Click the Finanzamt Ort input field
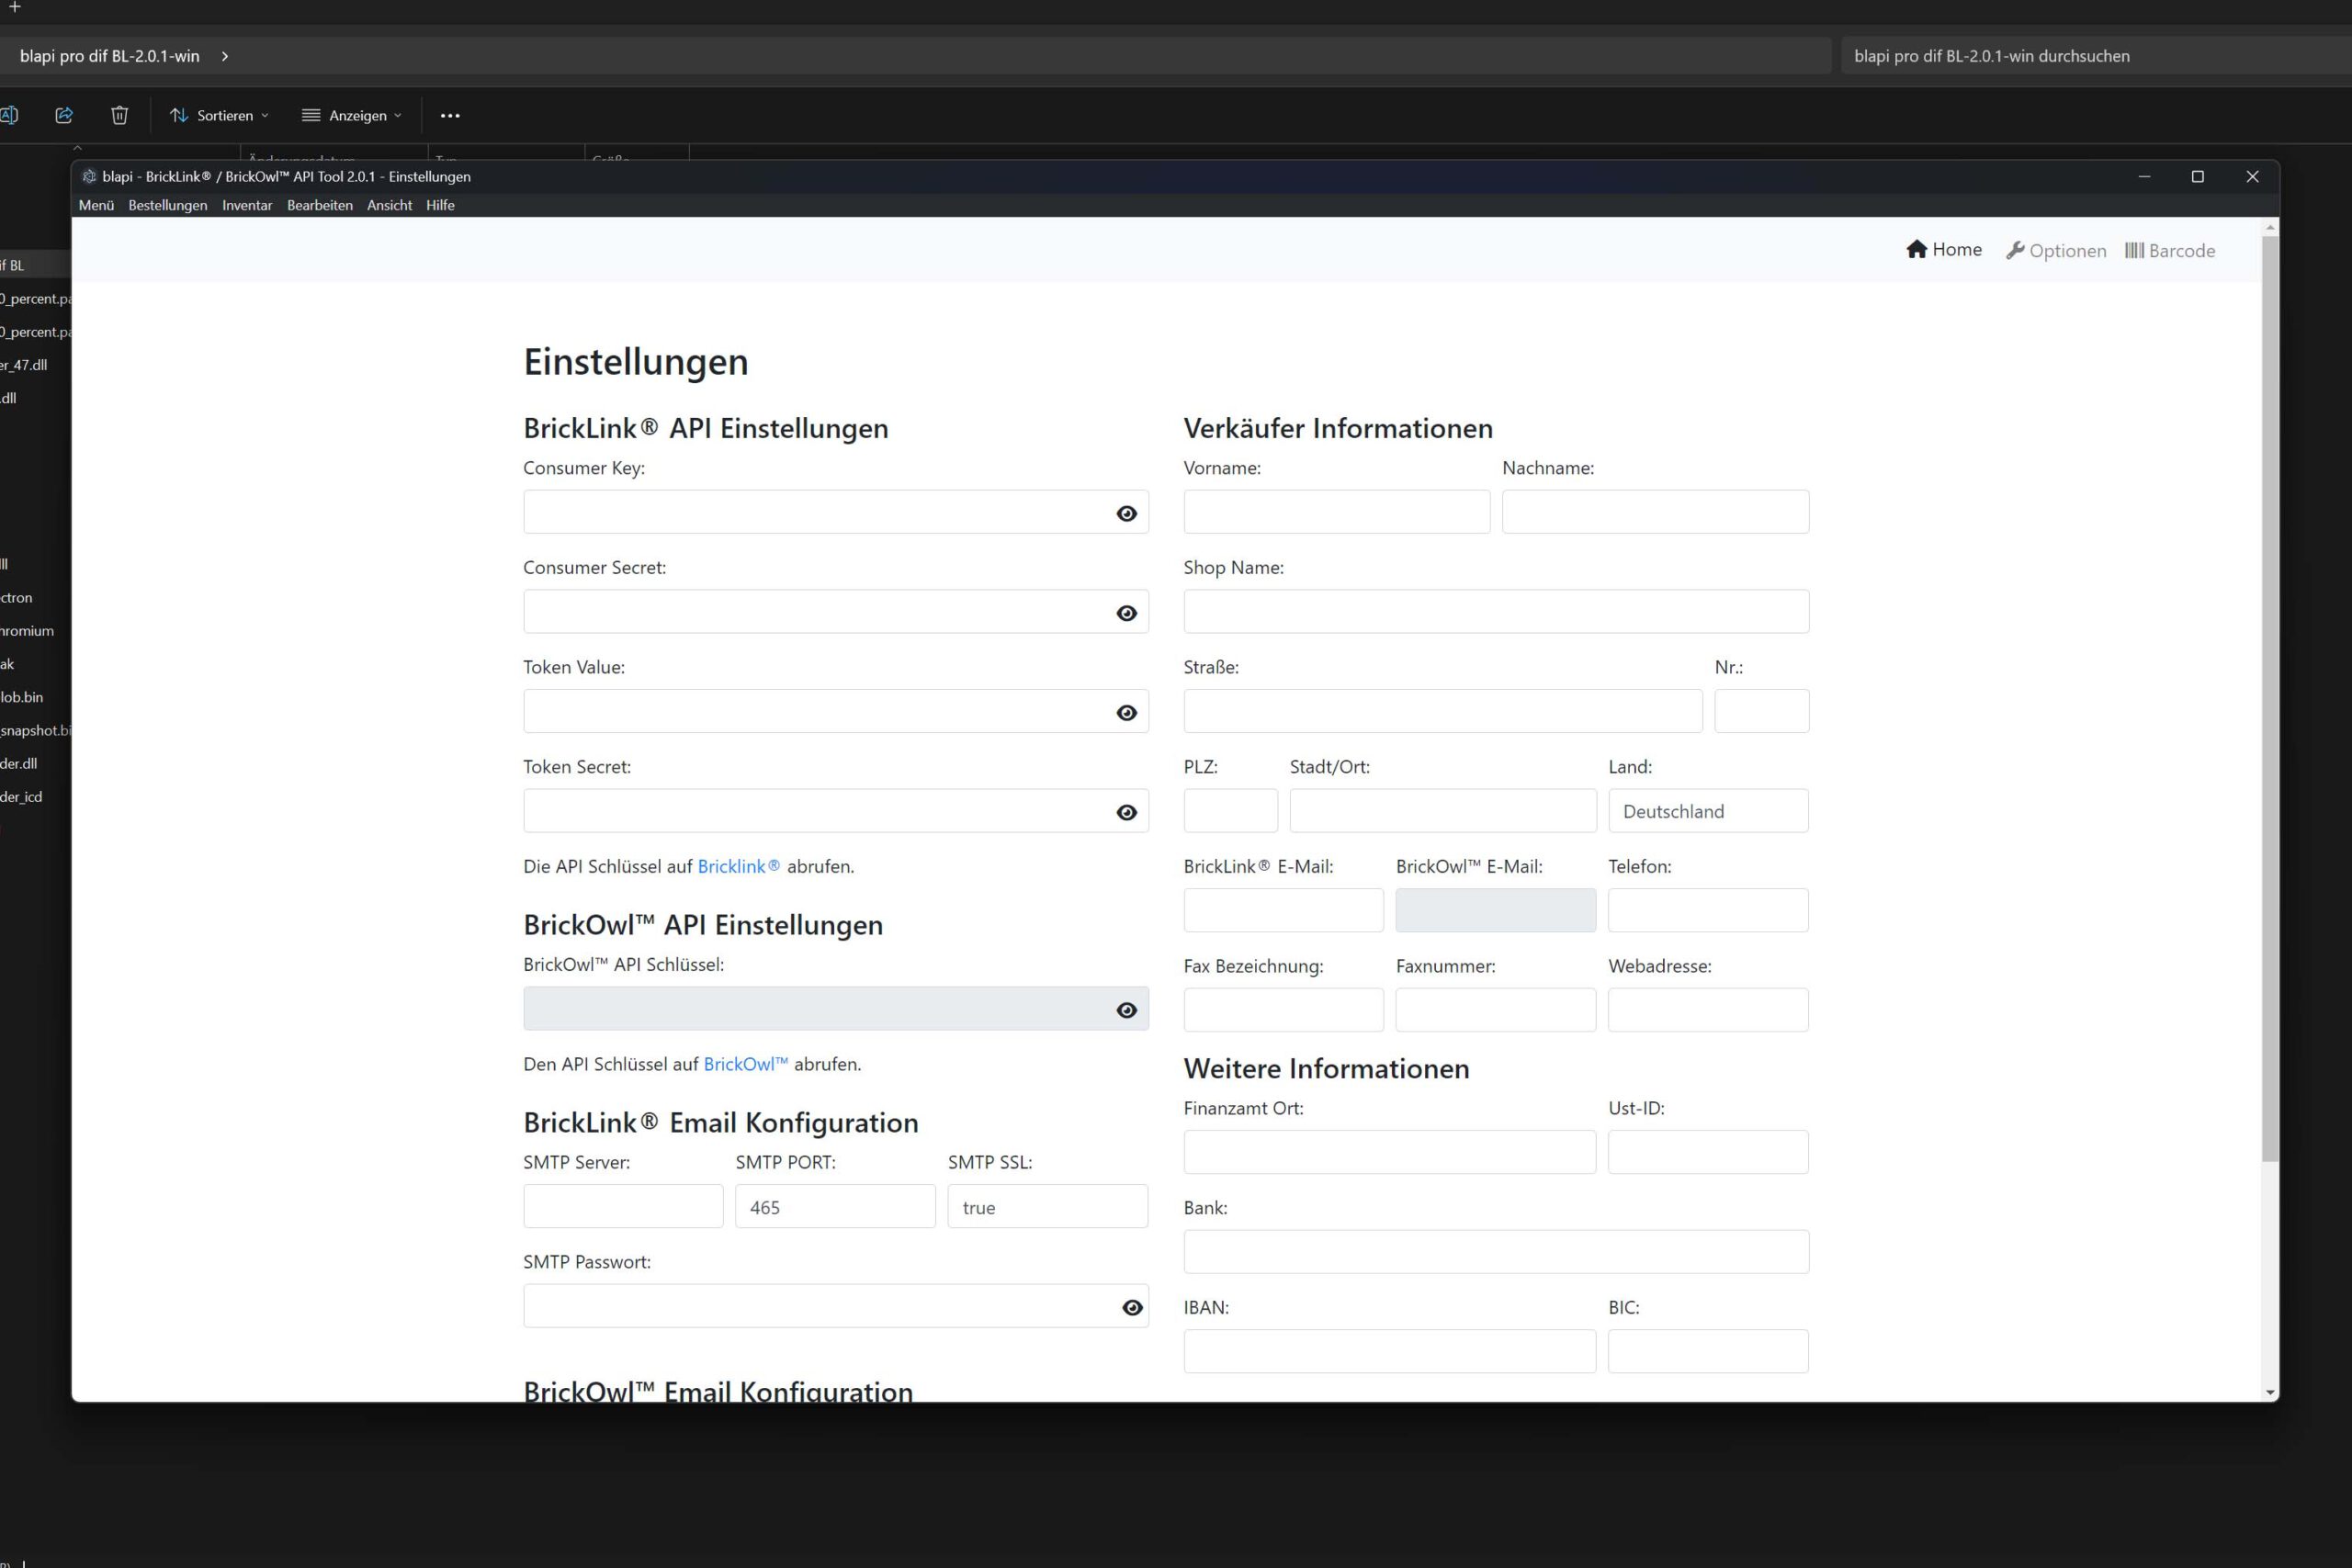 coord(1390,1152)
